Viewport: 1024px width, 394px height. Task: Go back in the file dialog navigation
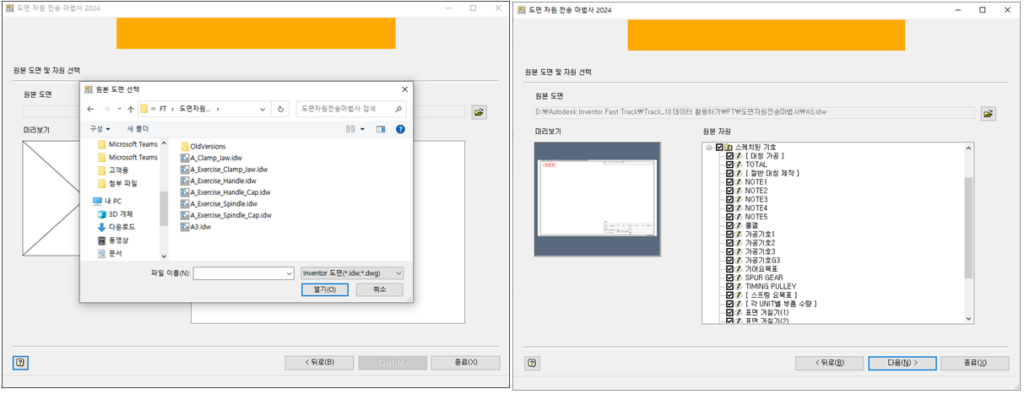point(90,109)
